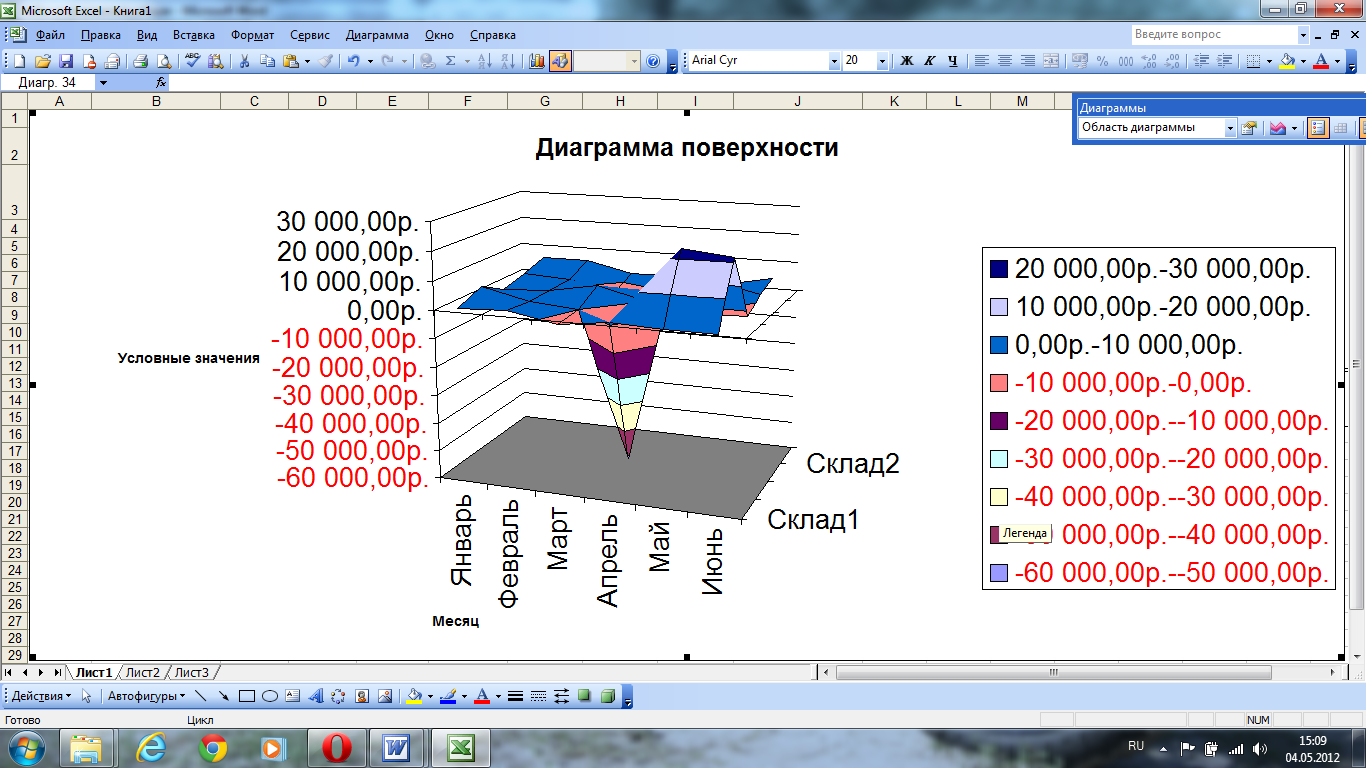Switch to the Лист3 sheet tab
Viewport: 1366px width, 768px height.
[x=191, y=672]
